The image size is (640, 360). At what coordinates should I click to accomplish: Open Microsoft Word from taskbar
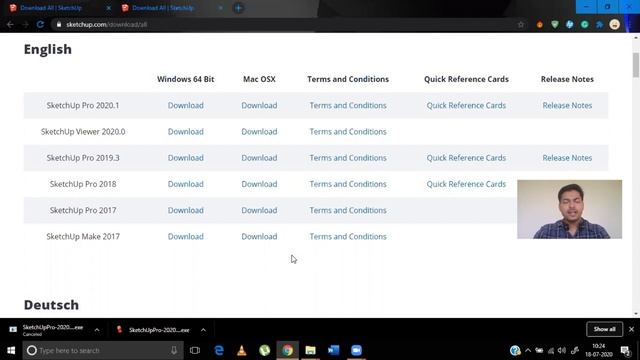pos(333,350)
